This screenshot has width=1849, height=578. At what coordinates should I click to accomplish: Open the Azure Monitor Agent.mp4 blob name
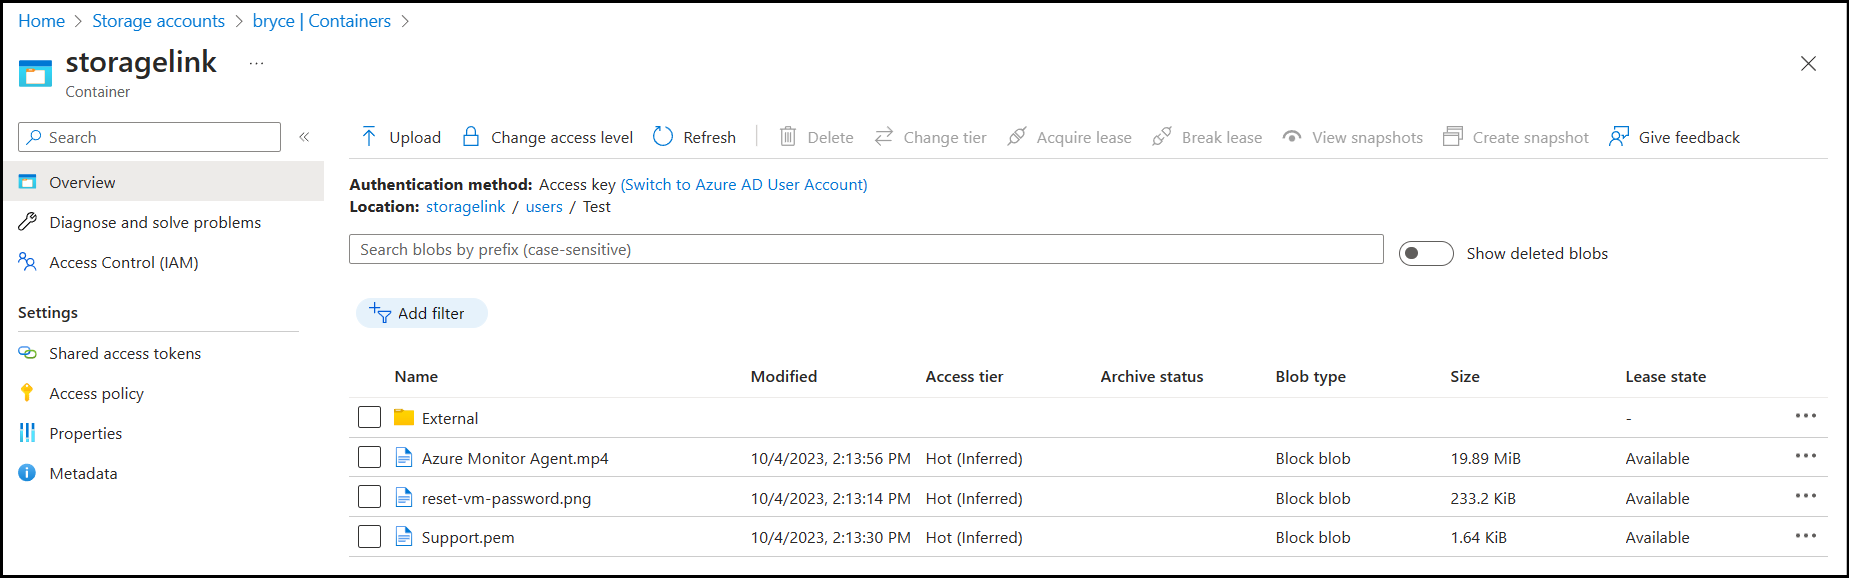click(x=515, y=458)
